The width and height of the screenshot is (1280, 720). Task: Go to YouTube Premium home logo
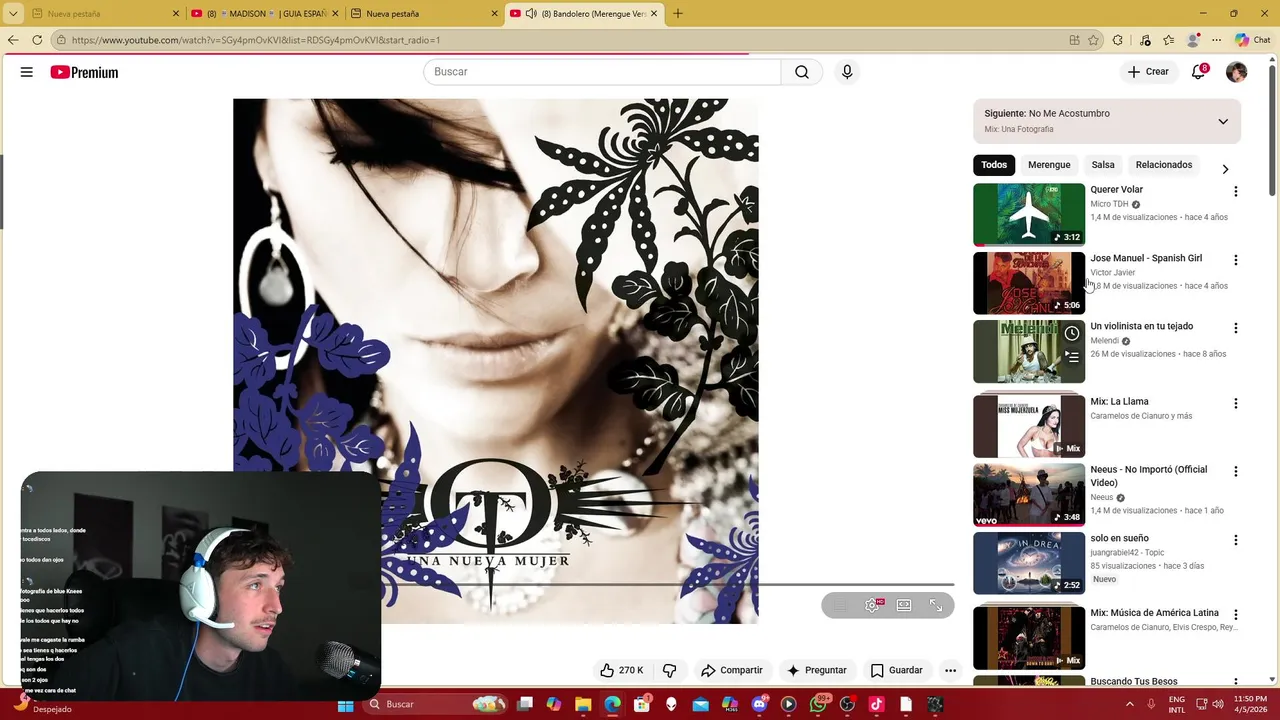click(84, 72)
